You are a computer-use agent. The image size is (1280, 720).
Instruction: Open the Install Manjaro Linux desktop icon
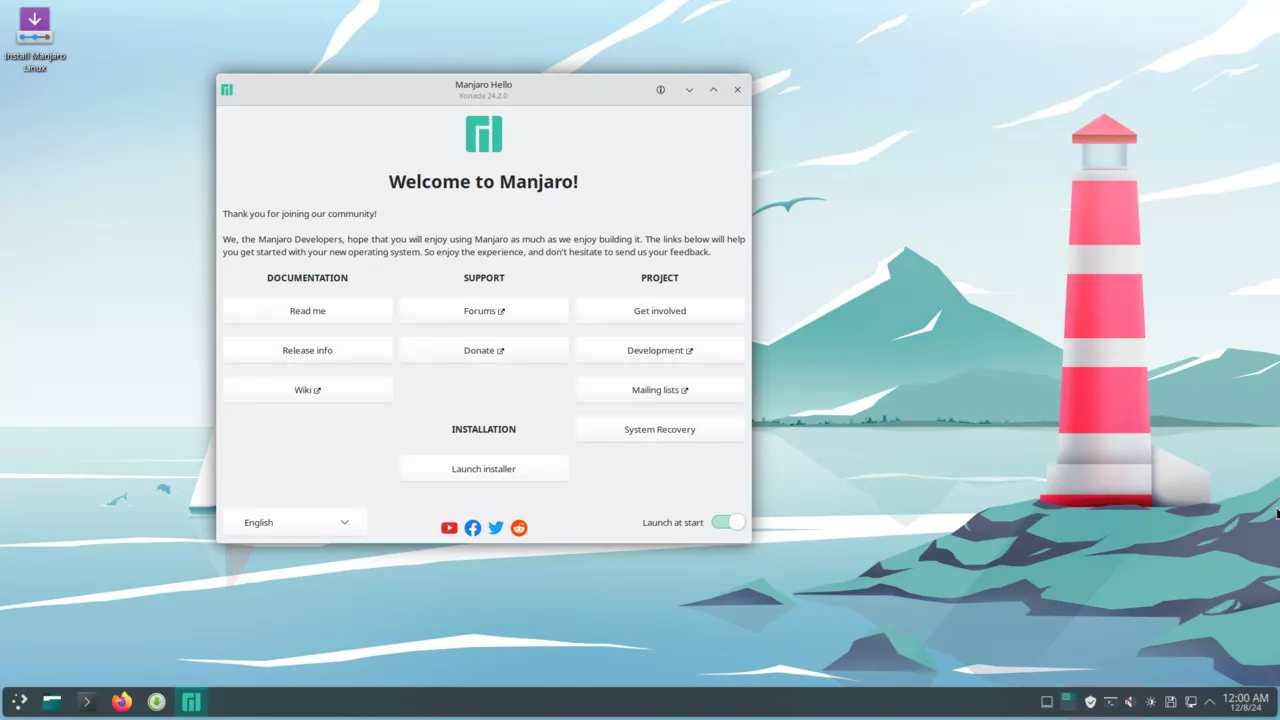pos(35,39)
